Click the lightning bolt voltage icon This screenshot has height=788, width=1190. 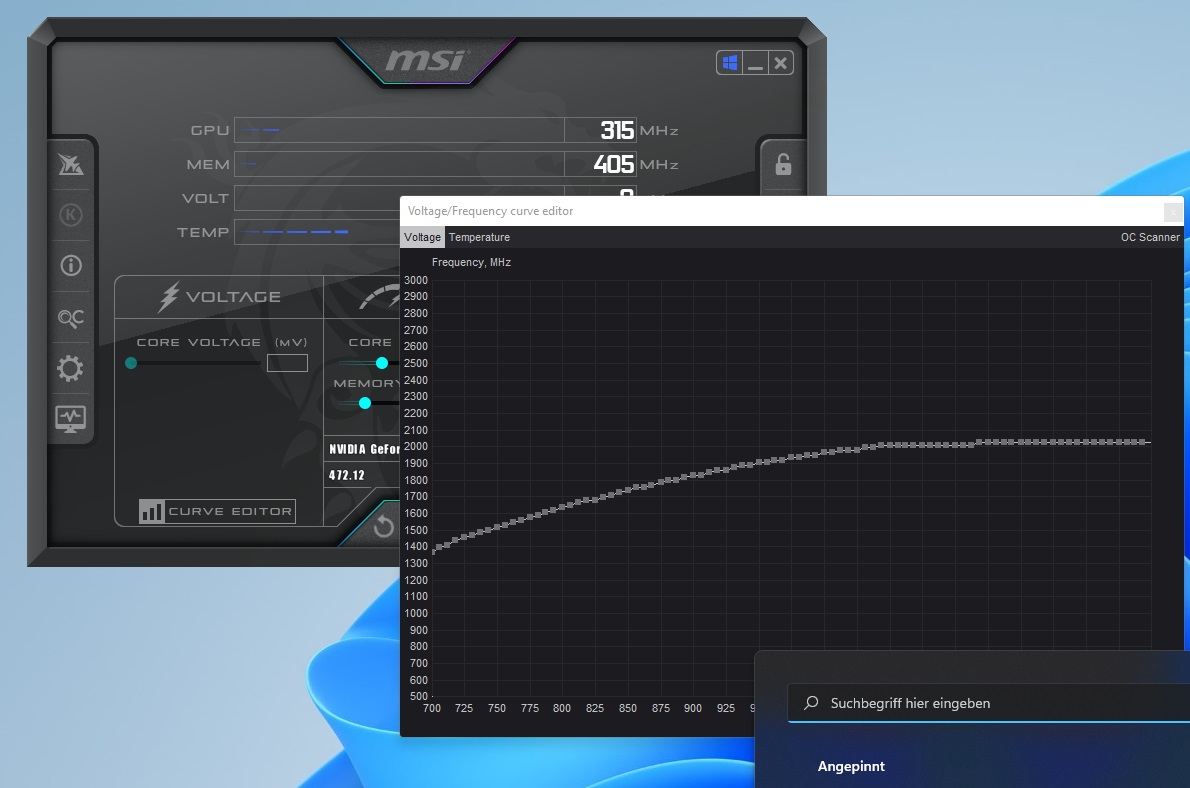pos(168,297)
